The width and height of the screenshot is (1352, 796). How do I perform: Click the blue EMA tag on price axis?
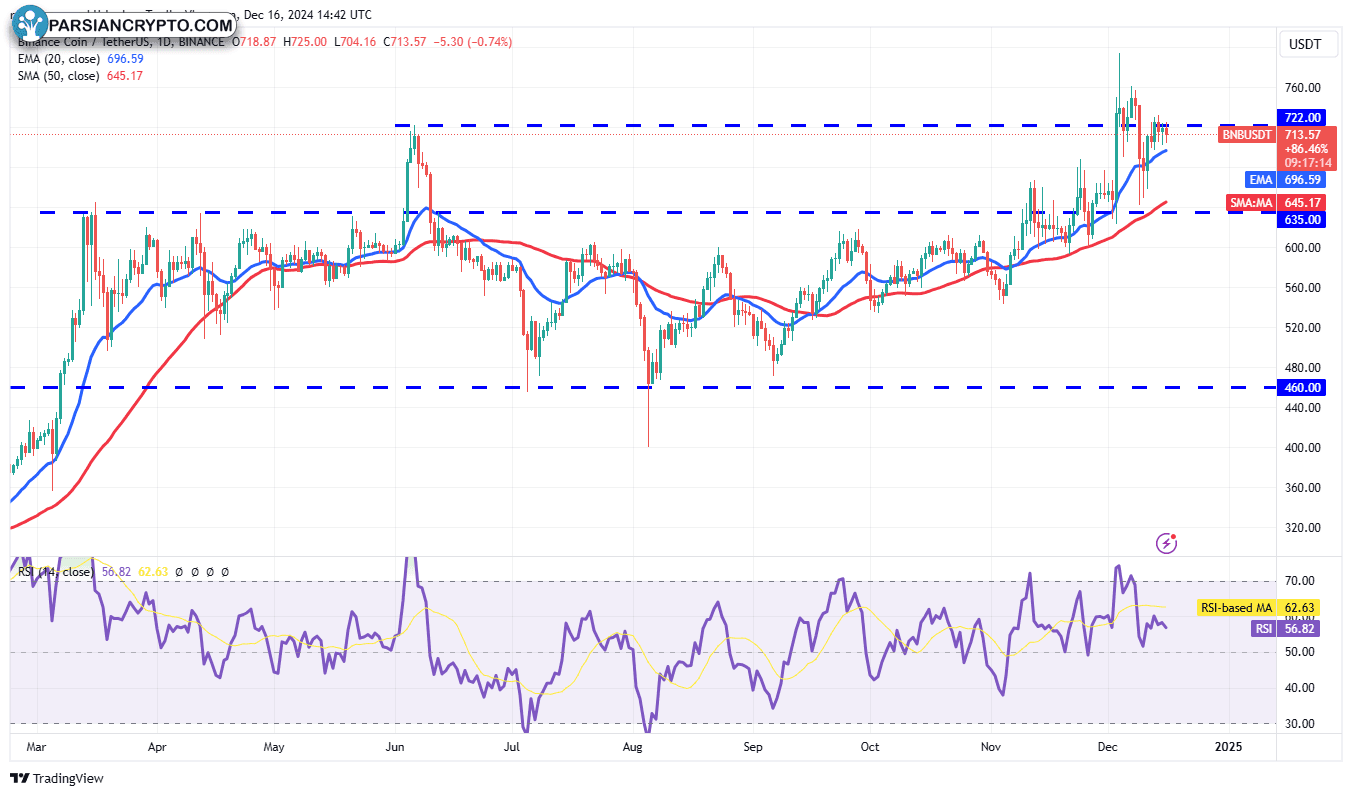coord(1260,180)
